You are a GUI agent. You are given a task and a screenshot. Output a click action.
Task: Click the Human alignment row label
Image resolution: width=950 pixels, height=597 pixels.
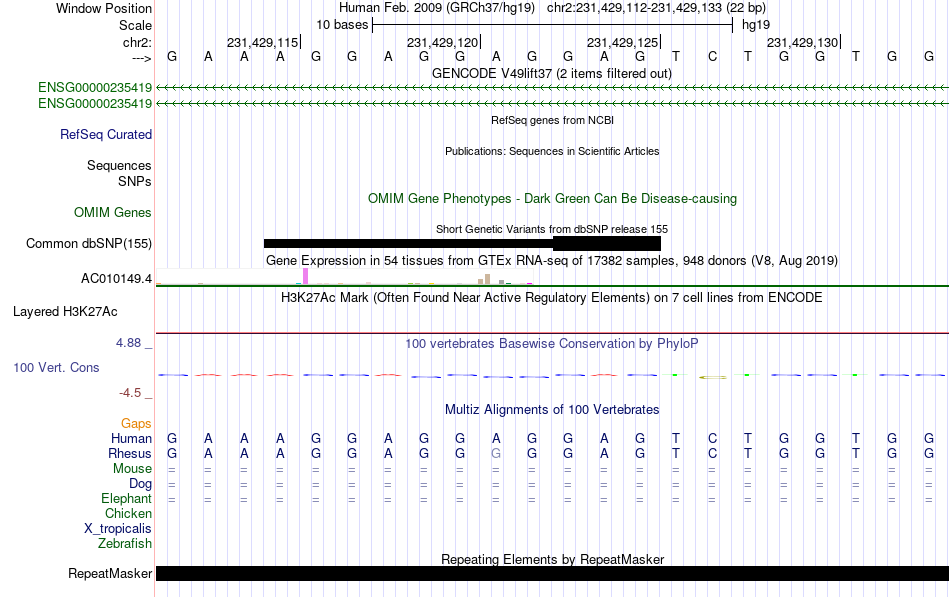click(x=131, y=438)
